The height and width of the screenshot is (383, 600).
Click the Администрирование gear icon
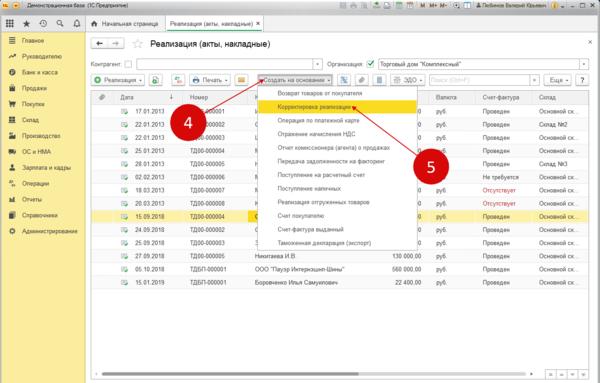(12, 231)
